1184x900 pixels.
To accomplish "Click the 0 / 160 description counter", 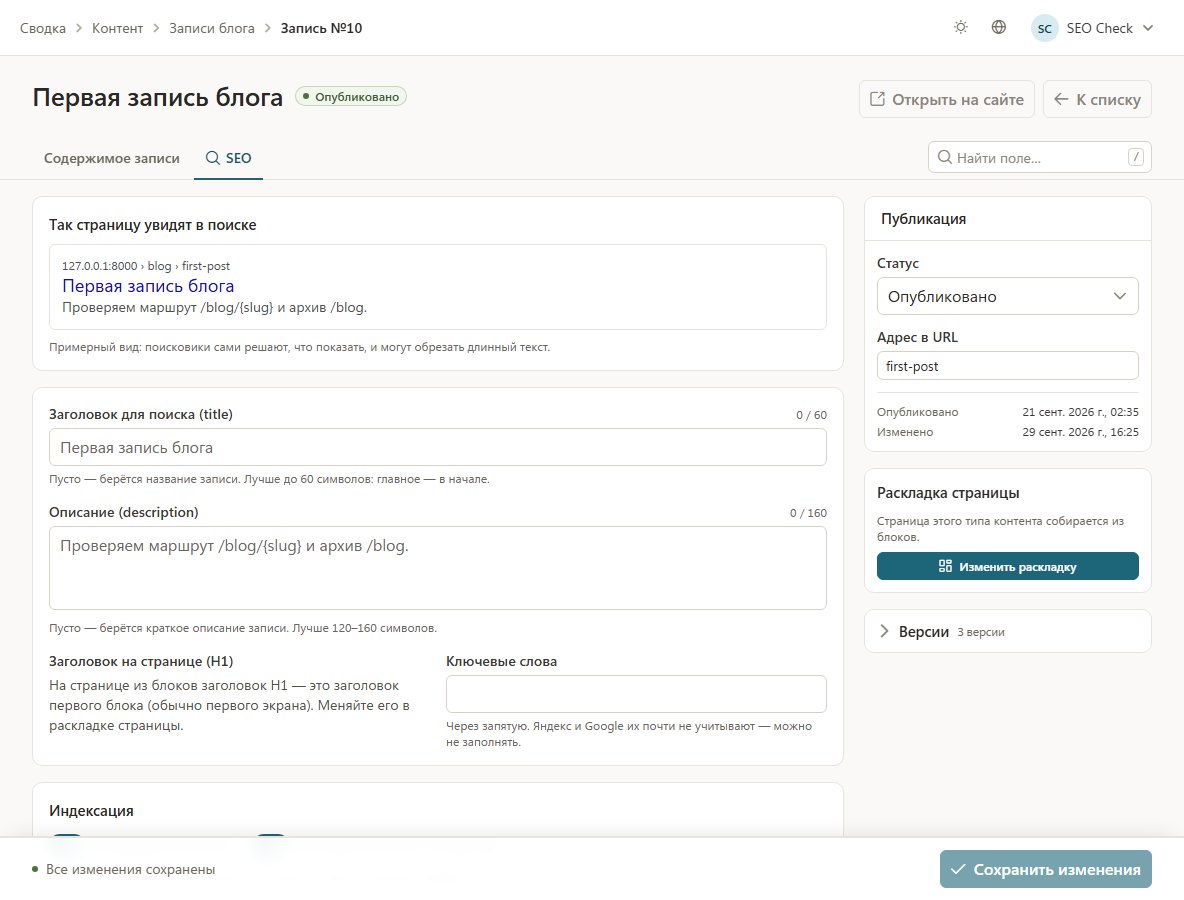I will 808,513.
